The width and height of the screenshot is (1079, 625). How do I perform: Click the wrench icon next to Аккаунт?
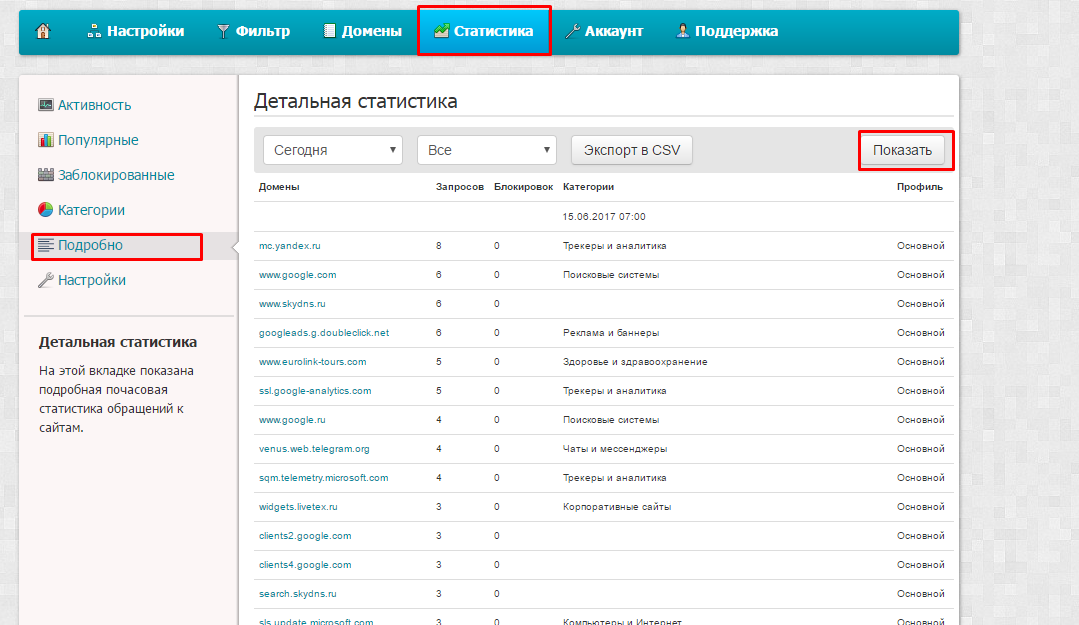pos(573,31)
